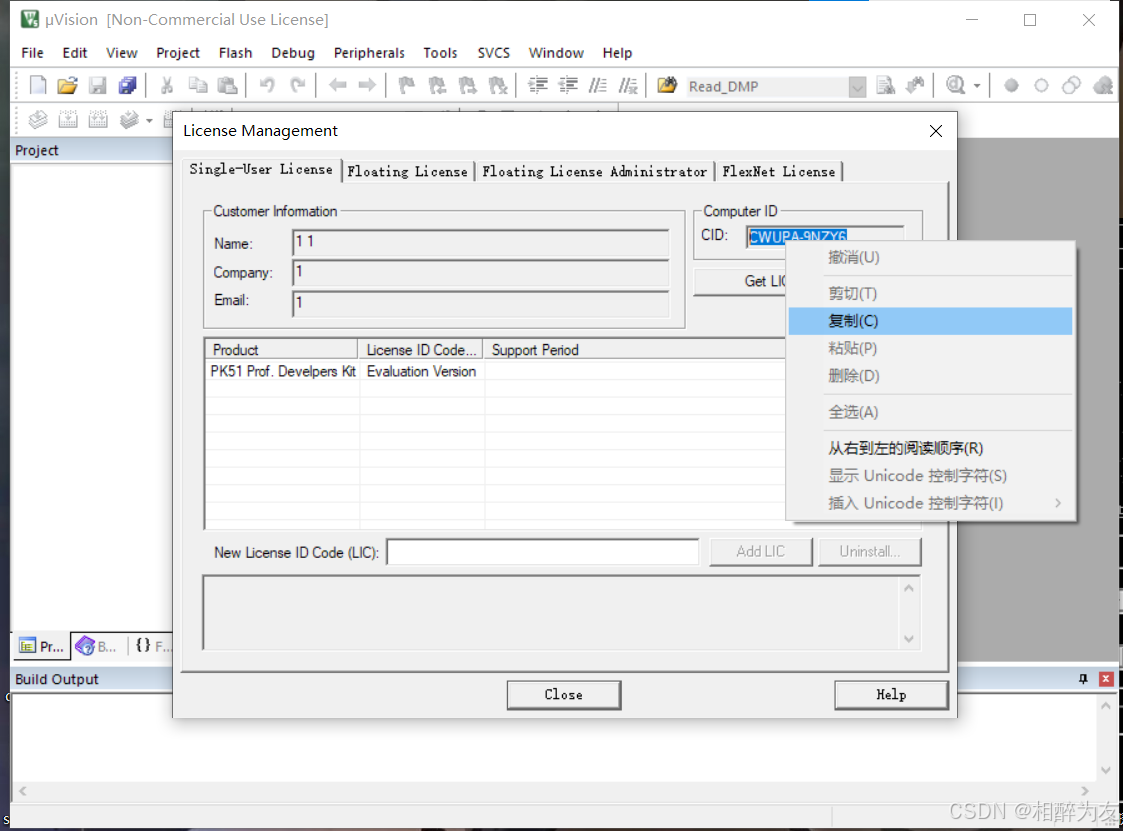The width and height of the screenshot is (1123, 831).
Task: Expand the Batch Build dropdown arrow
Action: 149,120
